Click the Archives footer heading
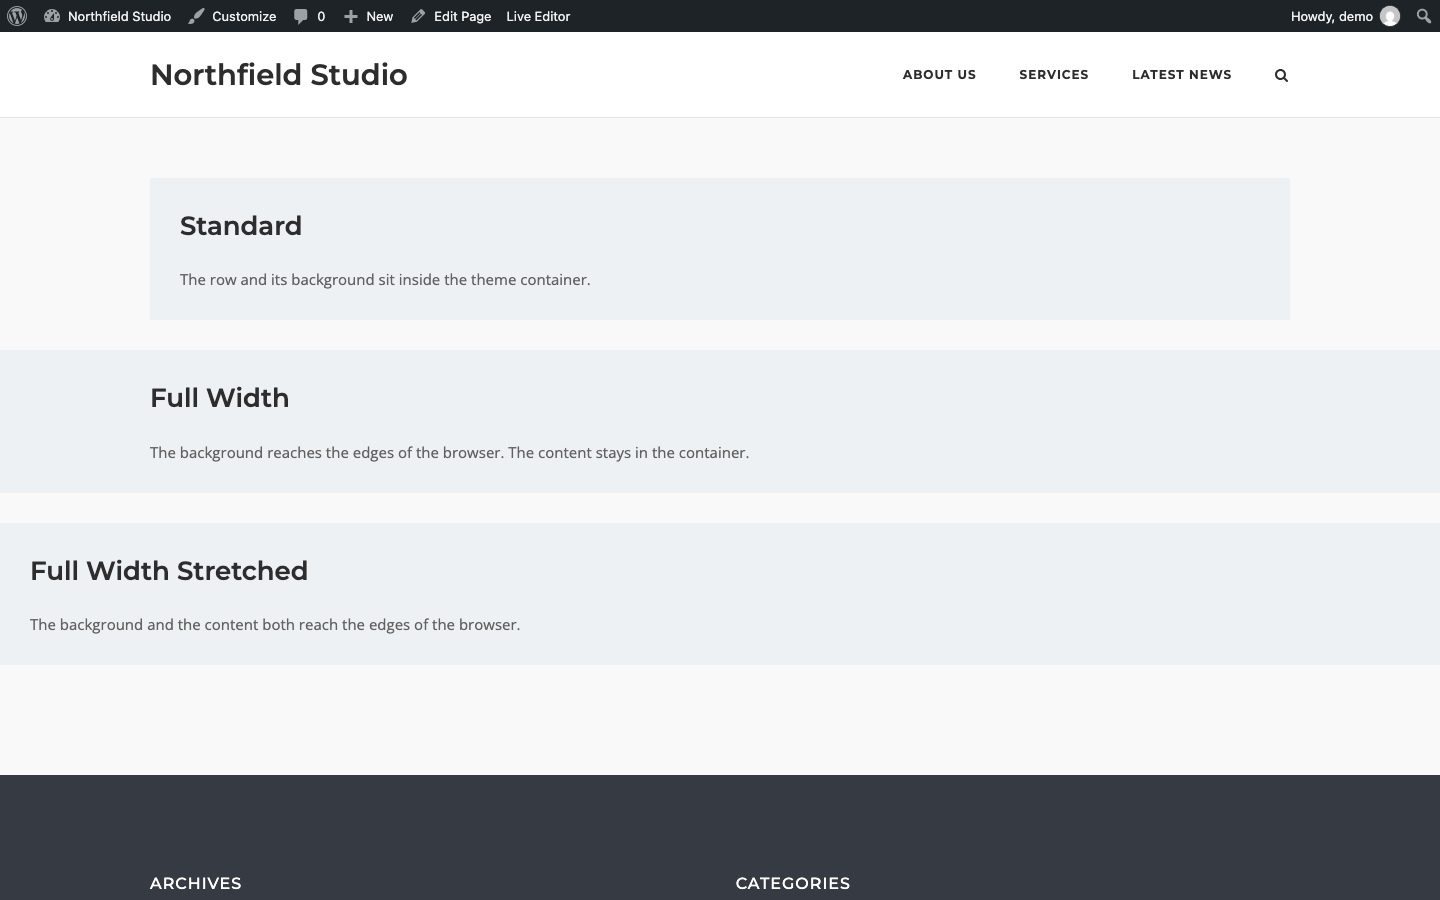Viewport: 1440px width, 900px height. tap(196, 884)
